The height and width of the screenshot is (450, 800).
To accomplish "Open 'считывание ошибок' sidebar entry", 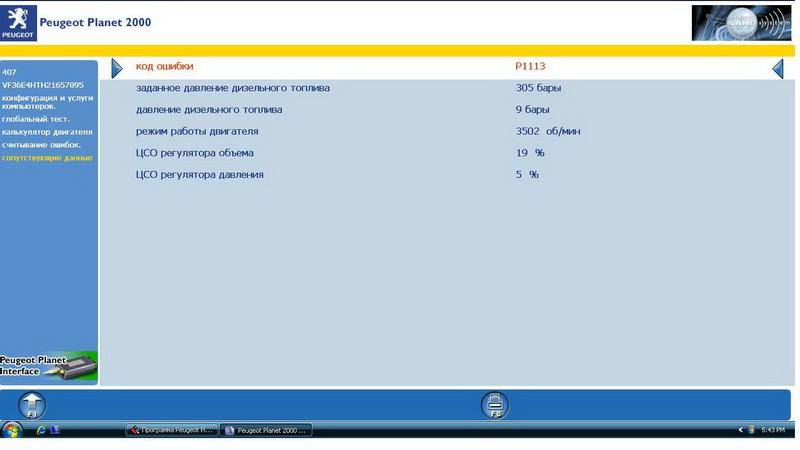I will click(41, 145).
